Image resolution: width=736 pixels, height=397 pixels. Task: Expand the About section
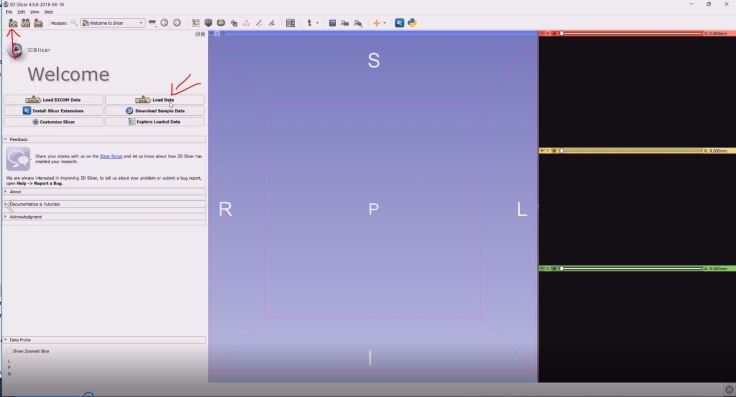click(104, 191)
